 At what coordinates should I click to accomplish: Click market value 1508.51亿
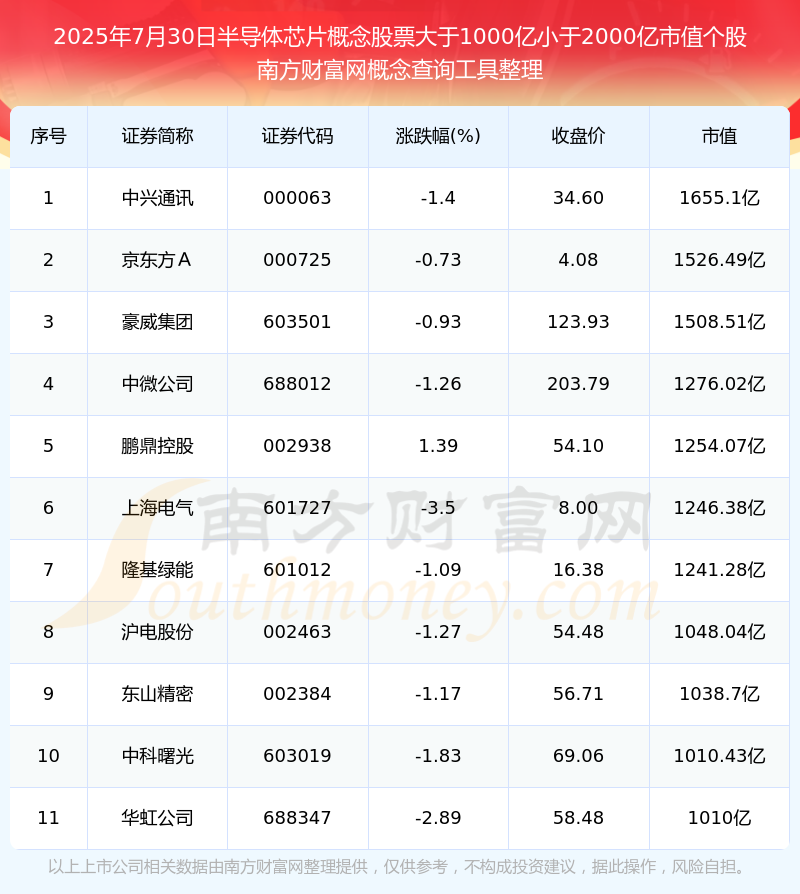[x=720, y=322]
